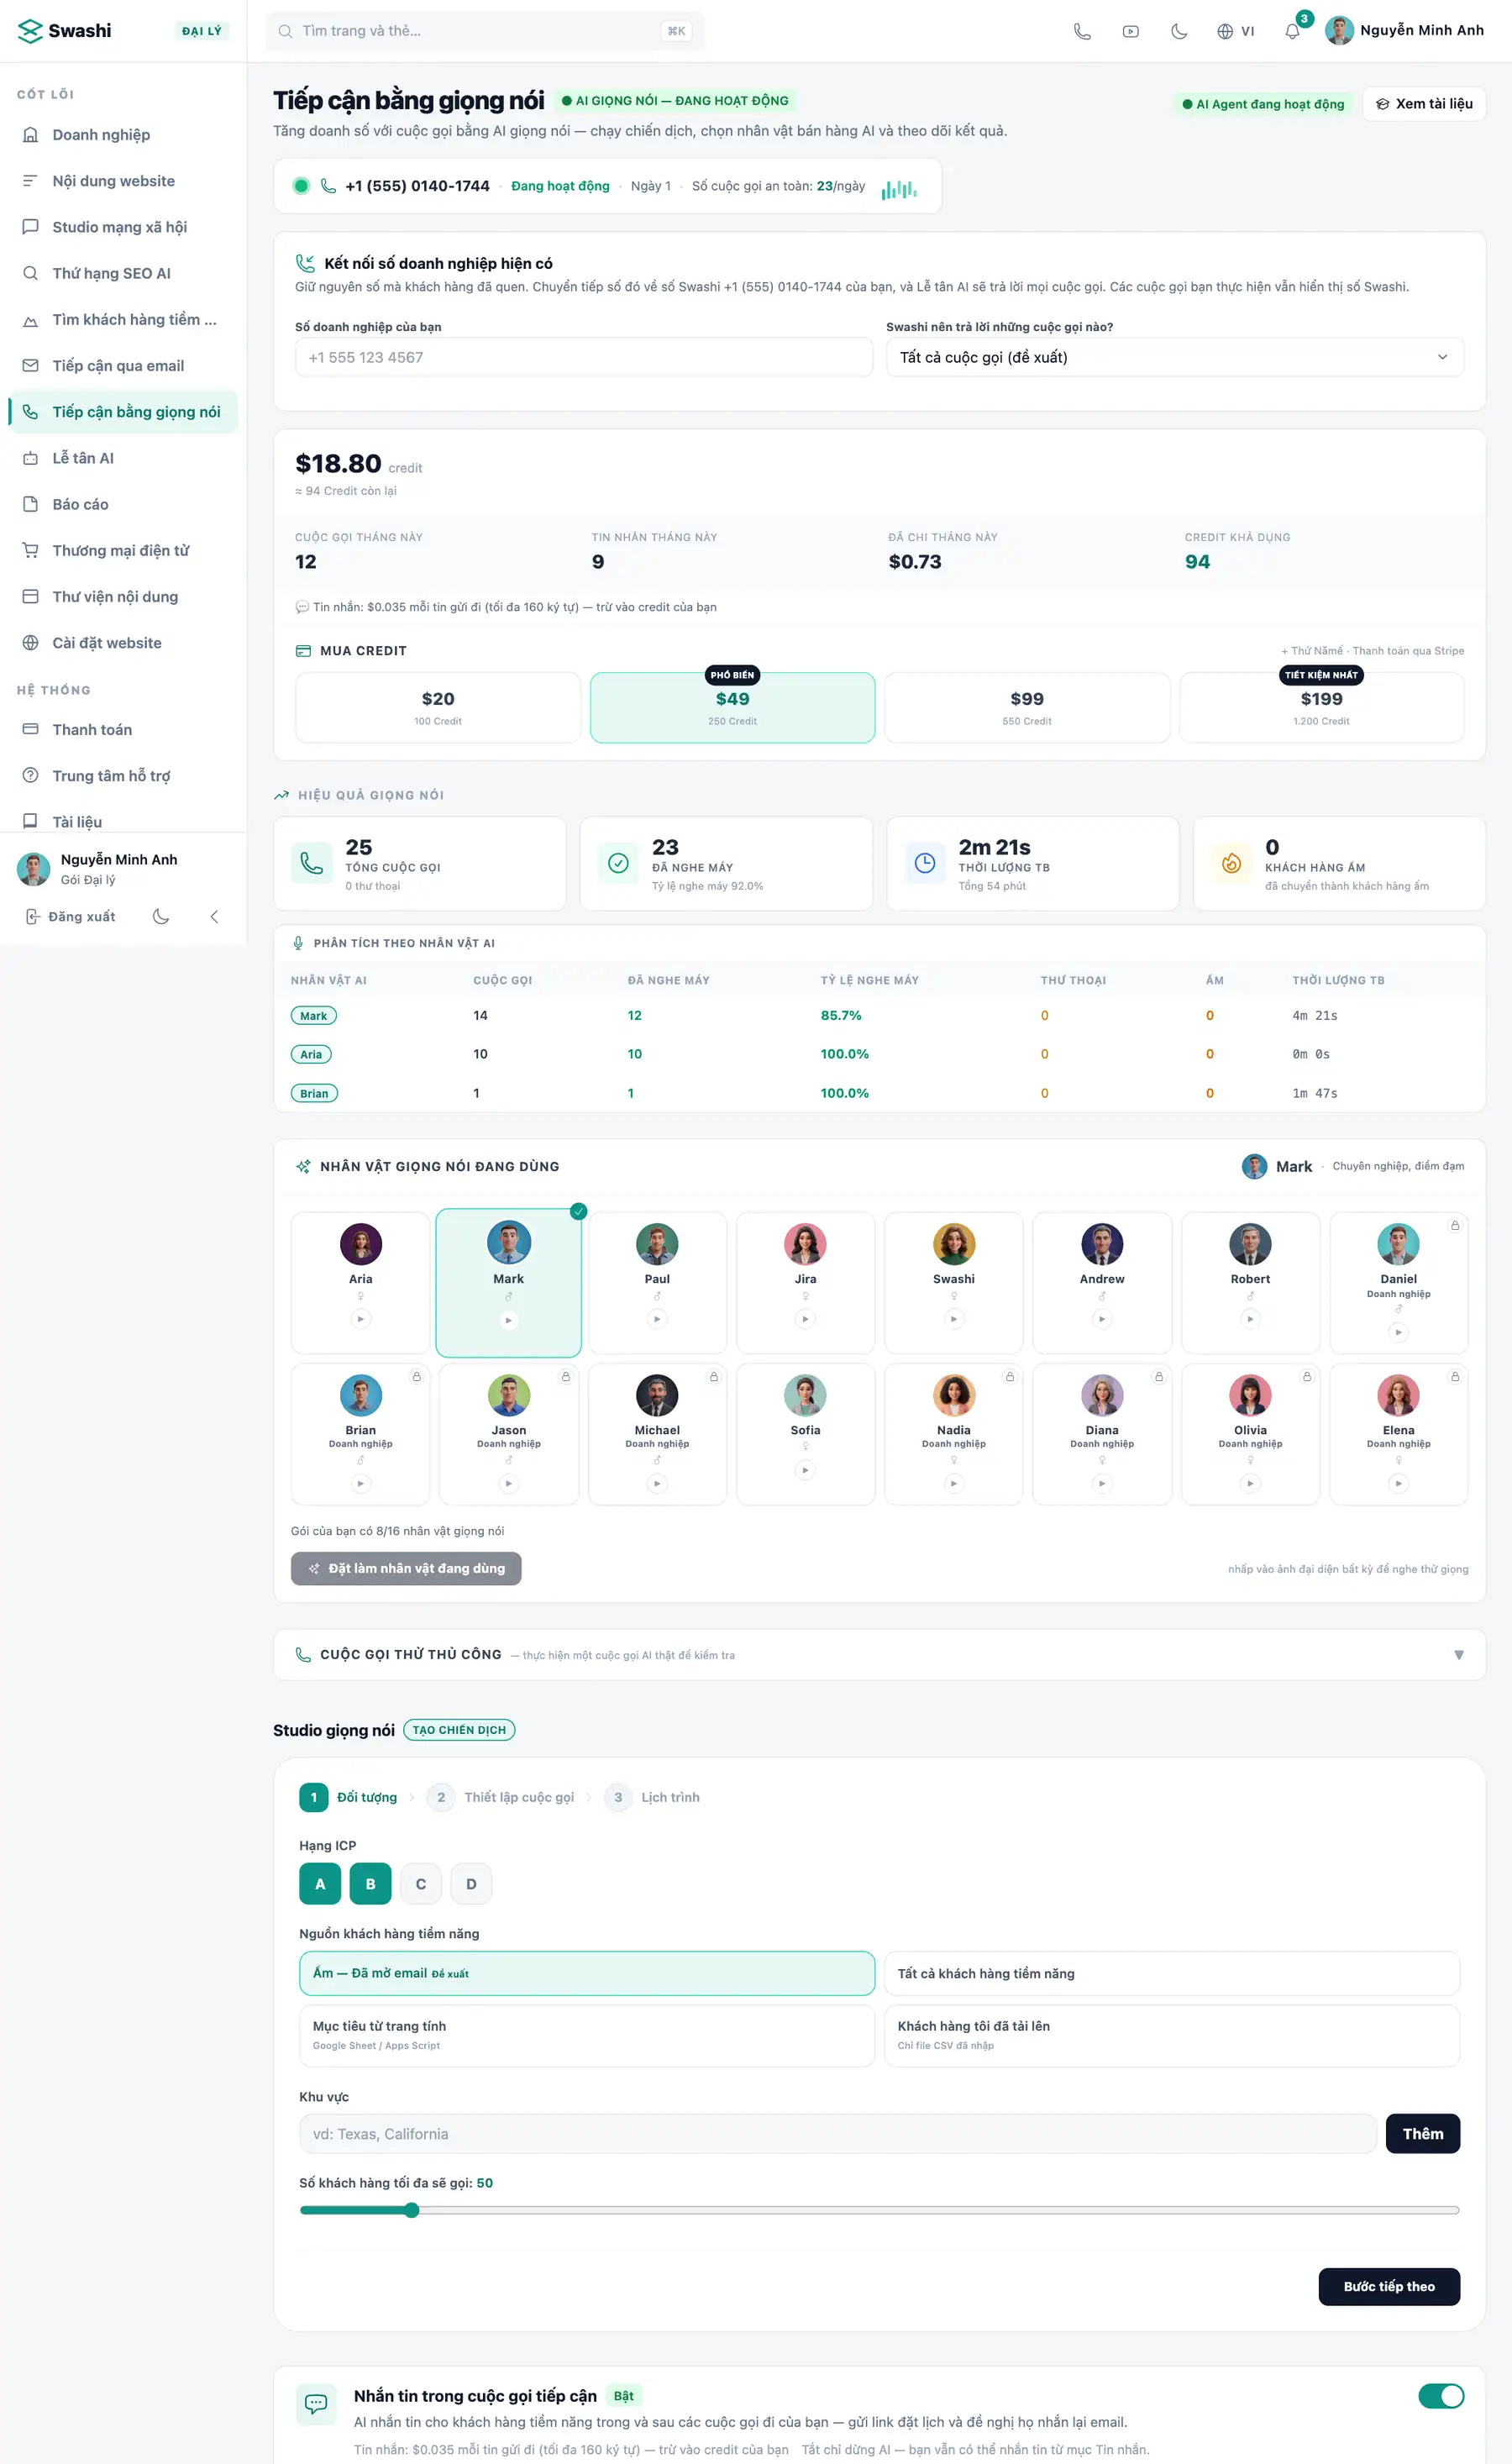The height and width of the screenshot is (2464, 1512).
Task: Click the Số doanh nghiệp của bạn input
Action: (584, 357)
